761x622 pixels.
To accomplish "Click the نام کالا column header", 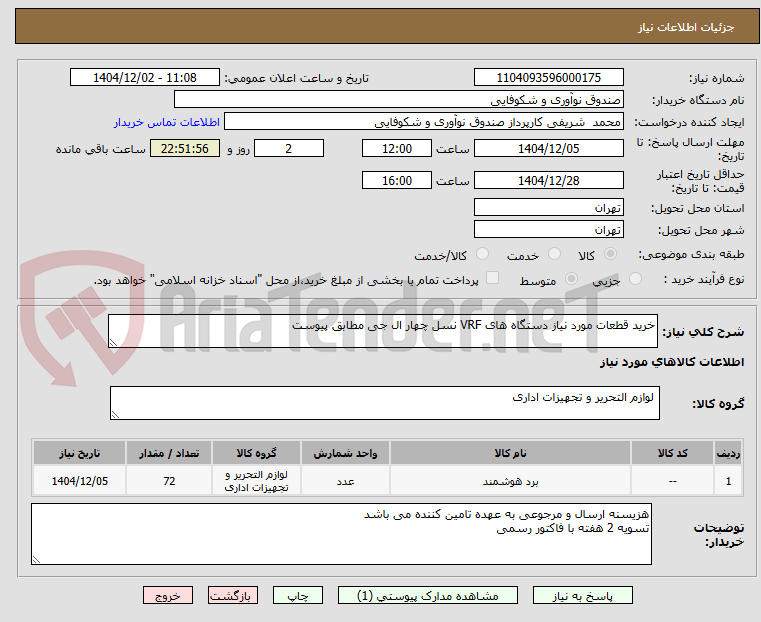I will point(510,453).
